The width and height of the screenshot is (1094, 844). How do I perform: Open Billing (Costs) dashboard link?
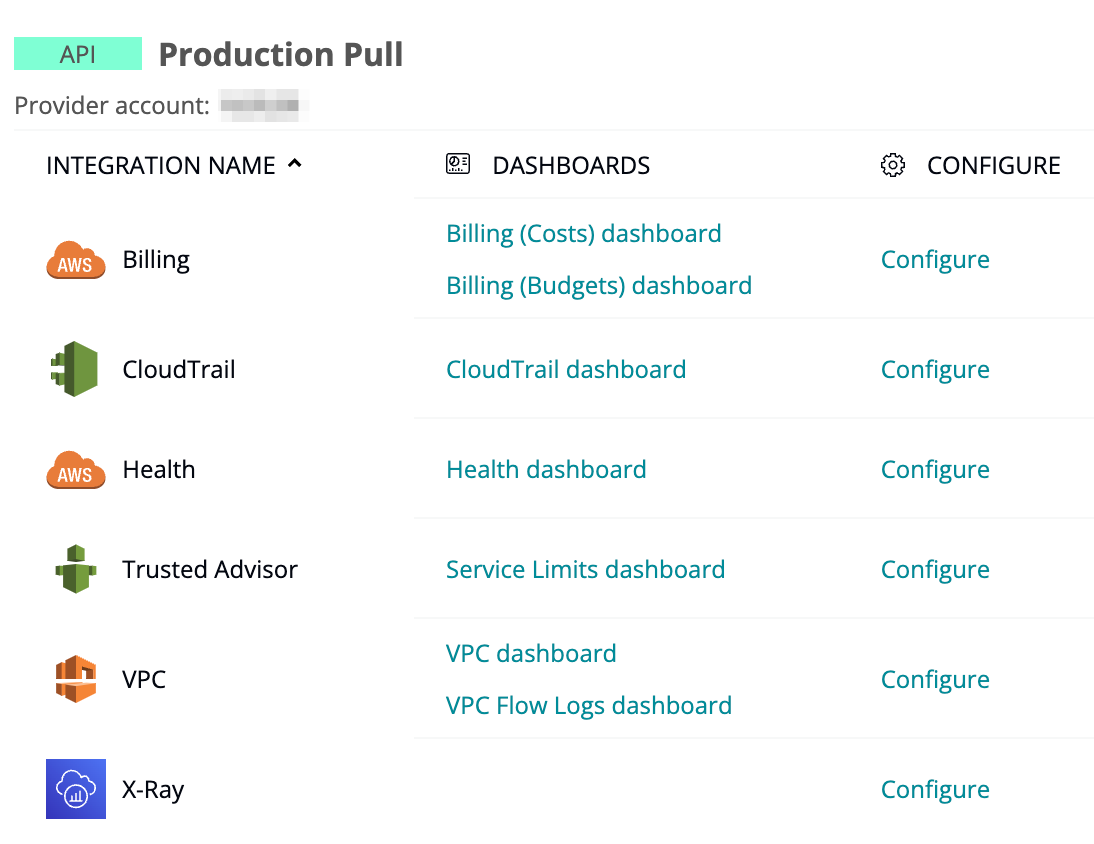[583, 234]
